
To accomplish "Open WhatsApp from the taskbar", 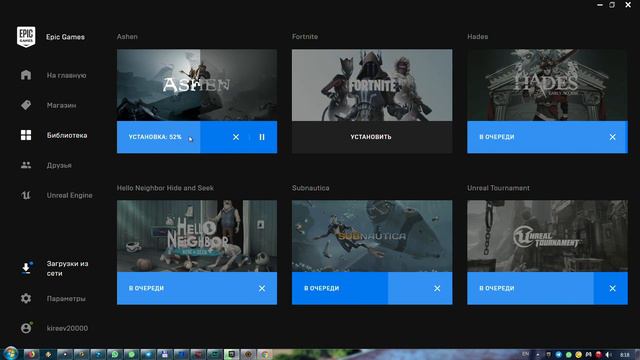I will [x=115, y=354].
